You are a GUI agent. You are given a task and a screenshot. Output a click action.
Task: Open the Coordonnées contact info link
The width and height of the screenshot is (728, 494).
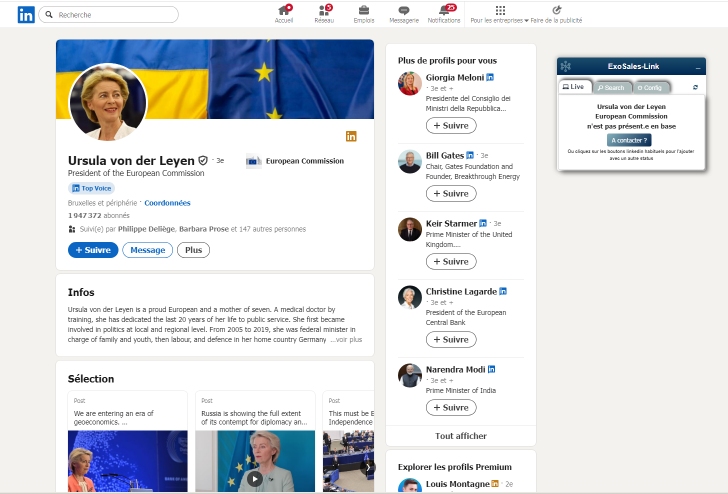pyautogui.click(x=167, y=203)
